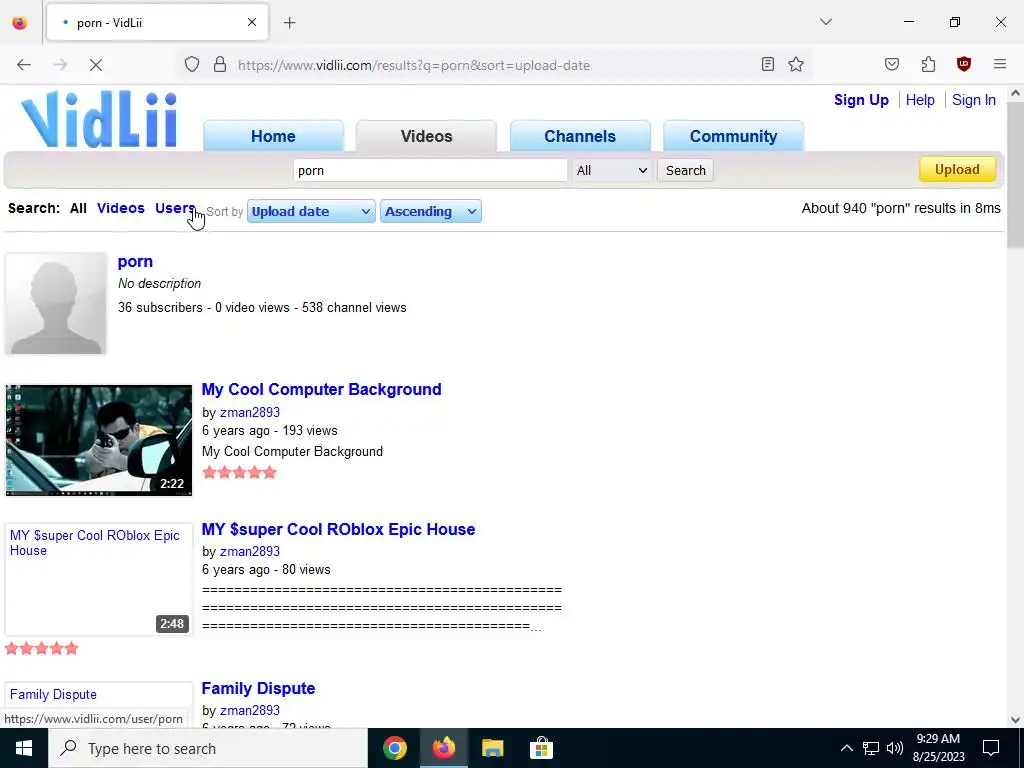Click the yellow Upload button
Viewport: 1024px width, 768px height.
(957, 169)
